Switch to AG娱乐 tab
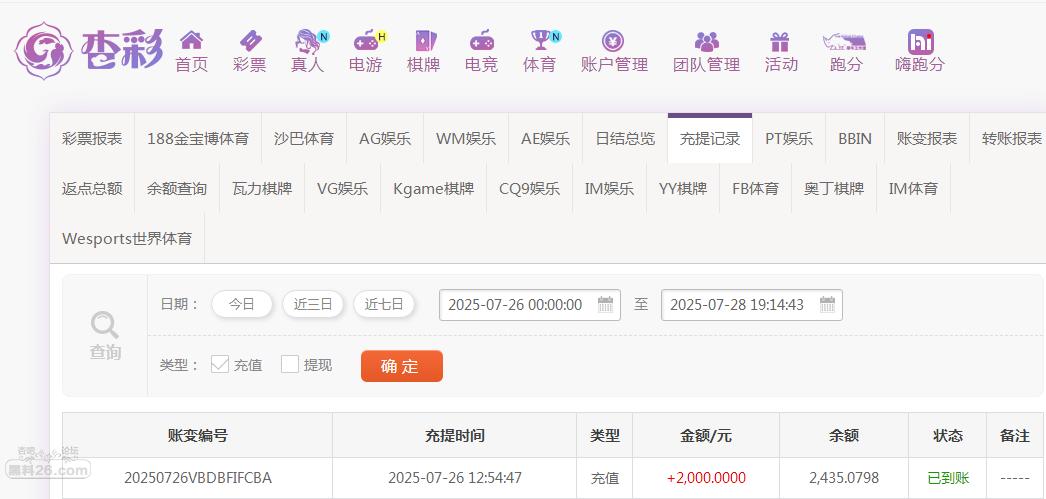1046x499 pixels. (x=385, y=139)
